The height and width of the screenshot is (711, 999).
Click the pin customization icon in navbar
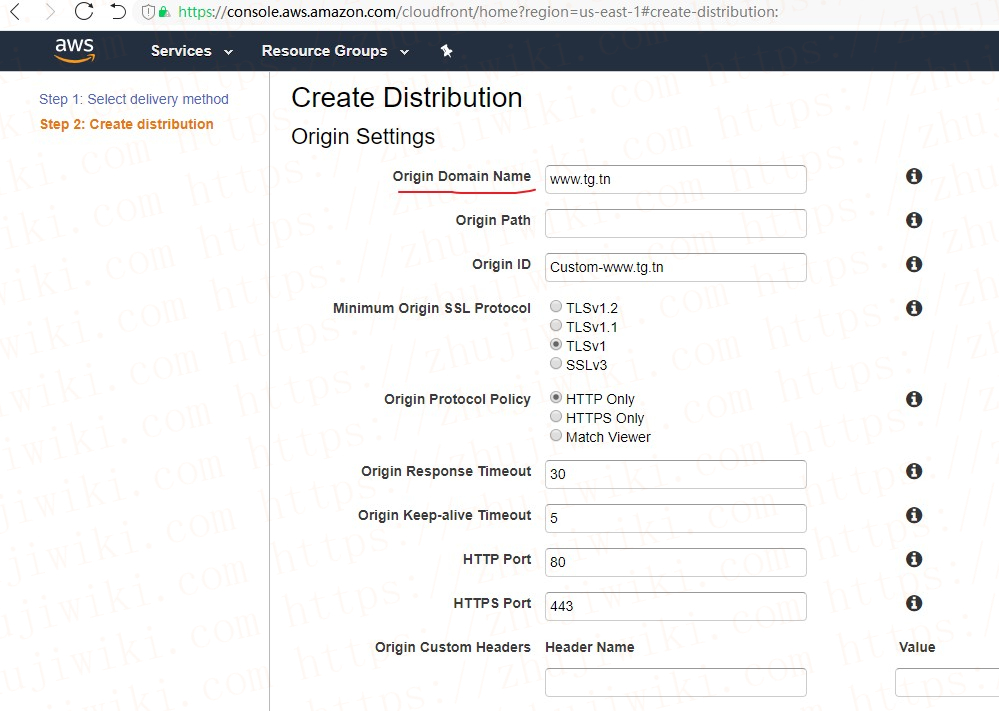pos(446,50)
